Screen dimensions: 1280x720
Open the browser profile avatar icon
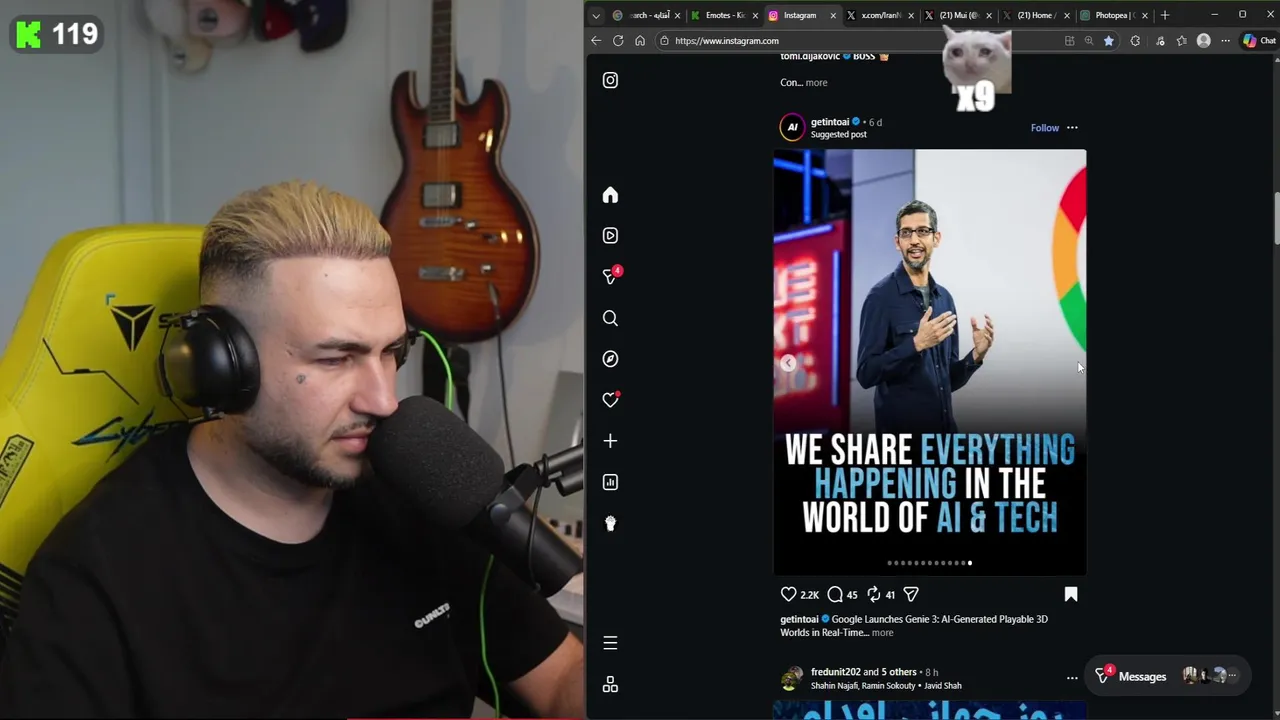[1204, 41]
